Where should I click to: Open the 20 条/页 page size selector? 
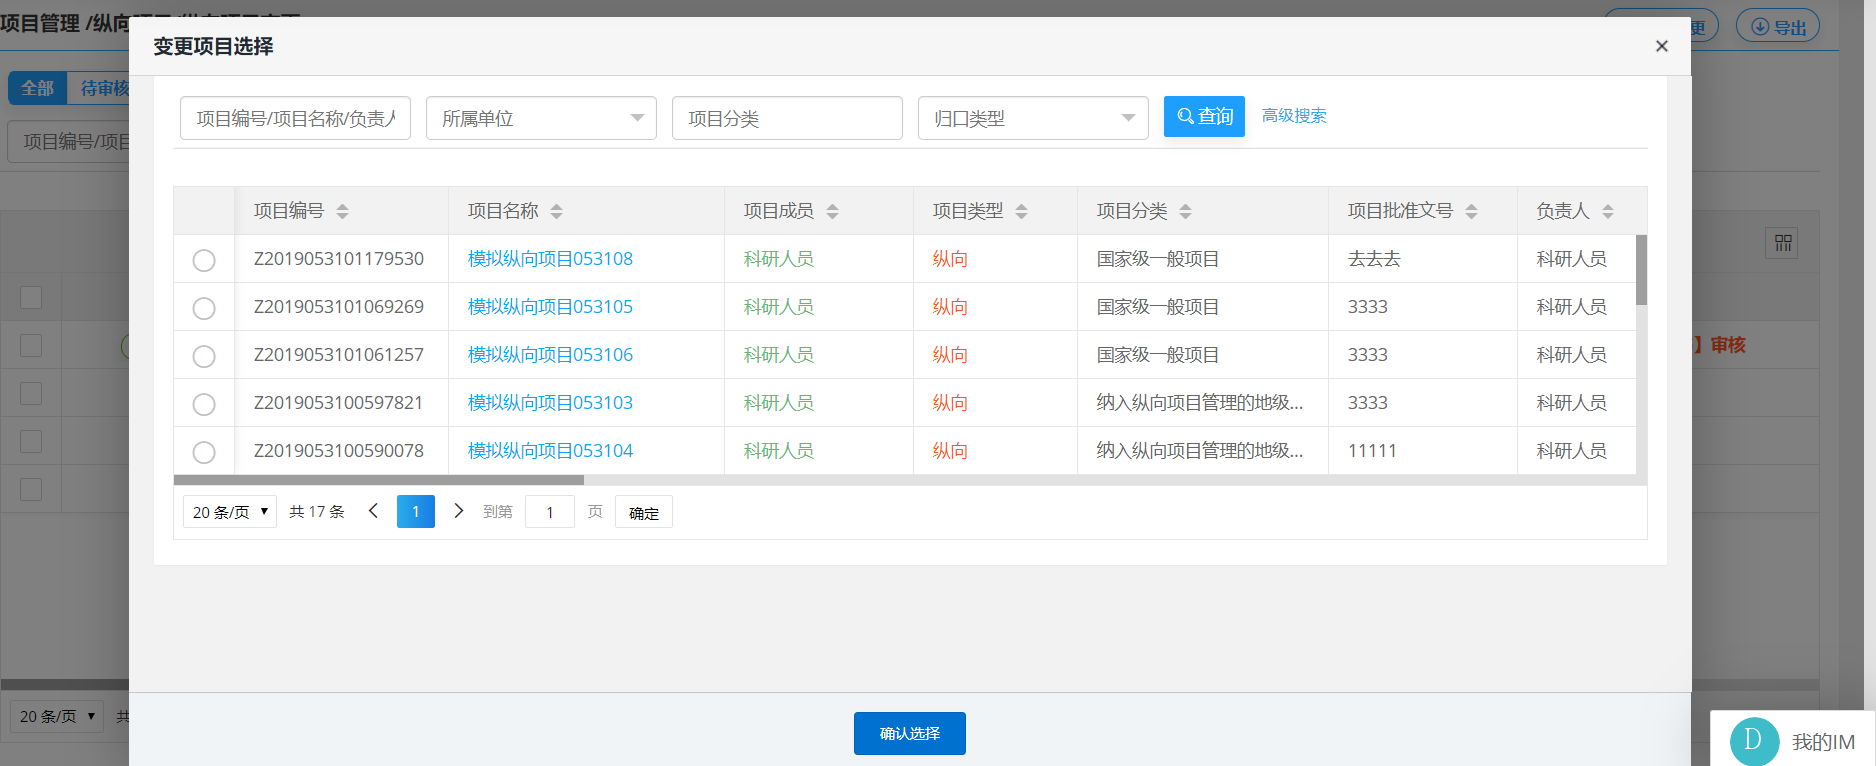coord(230,512)
